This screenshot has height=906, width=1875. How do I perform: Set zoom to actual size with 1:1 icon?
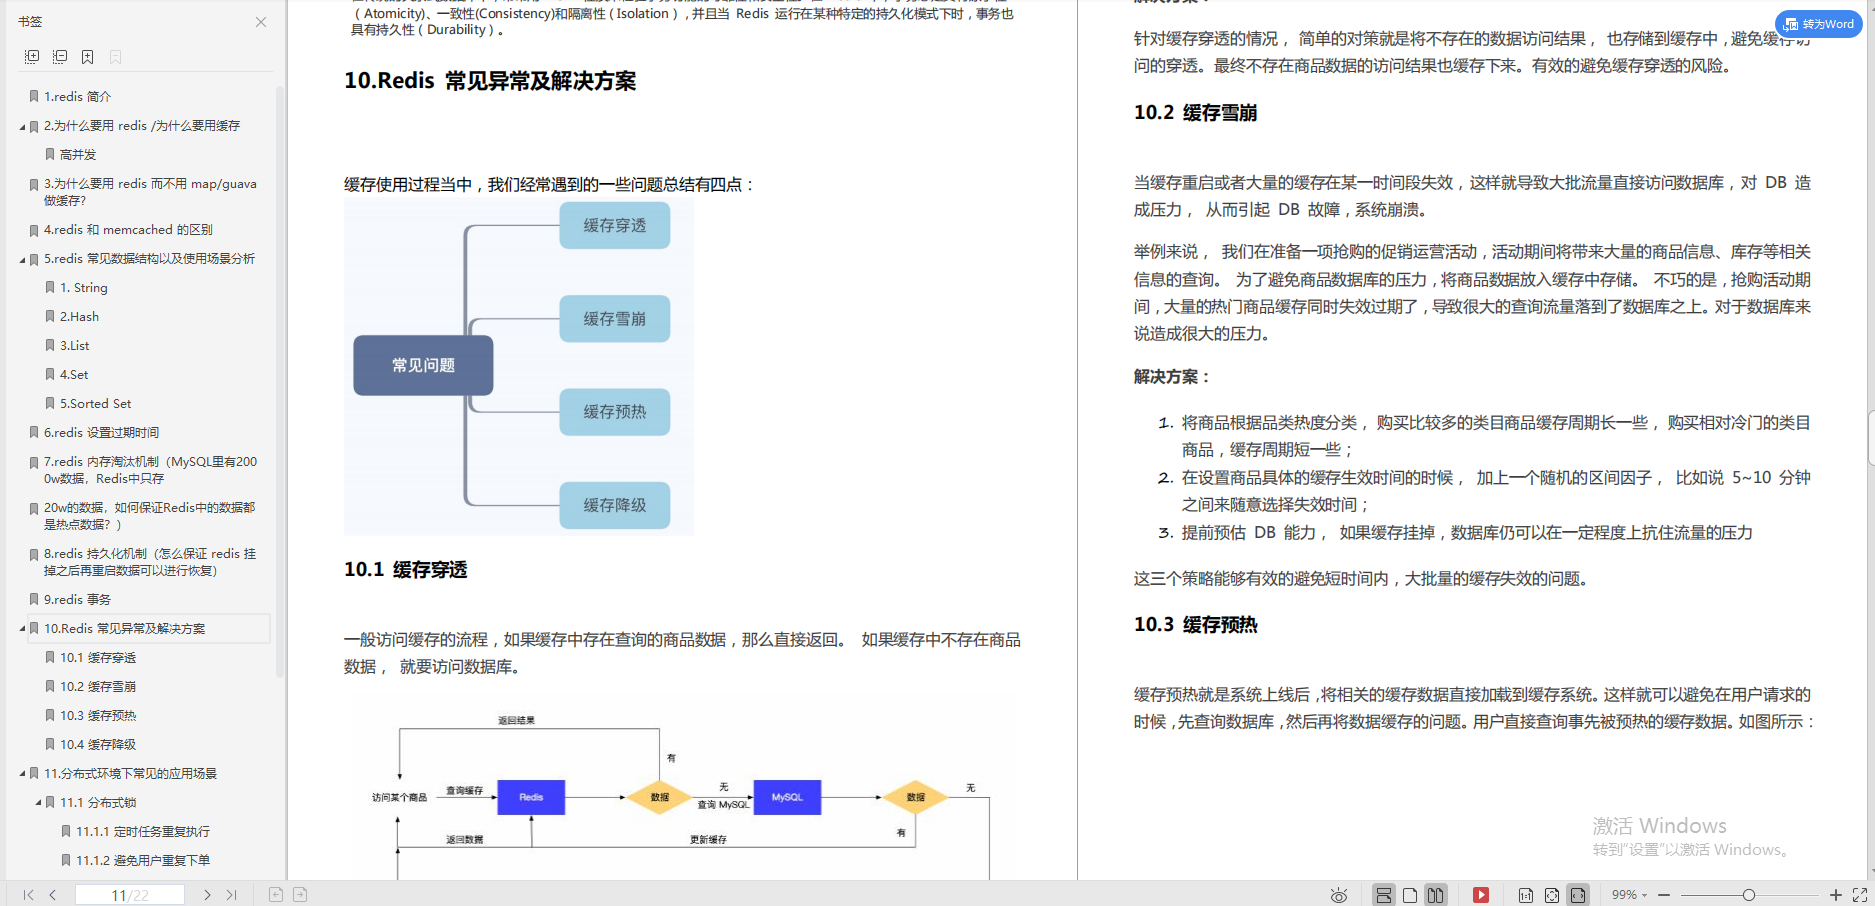click(1526, 895)
